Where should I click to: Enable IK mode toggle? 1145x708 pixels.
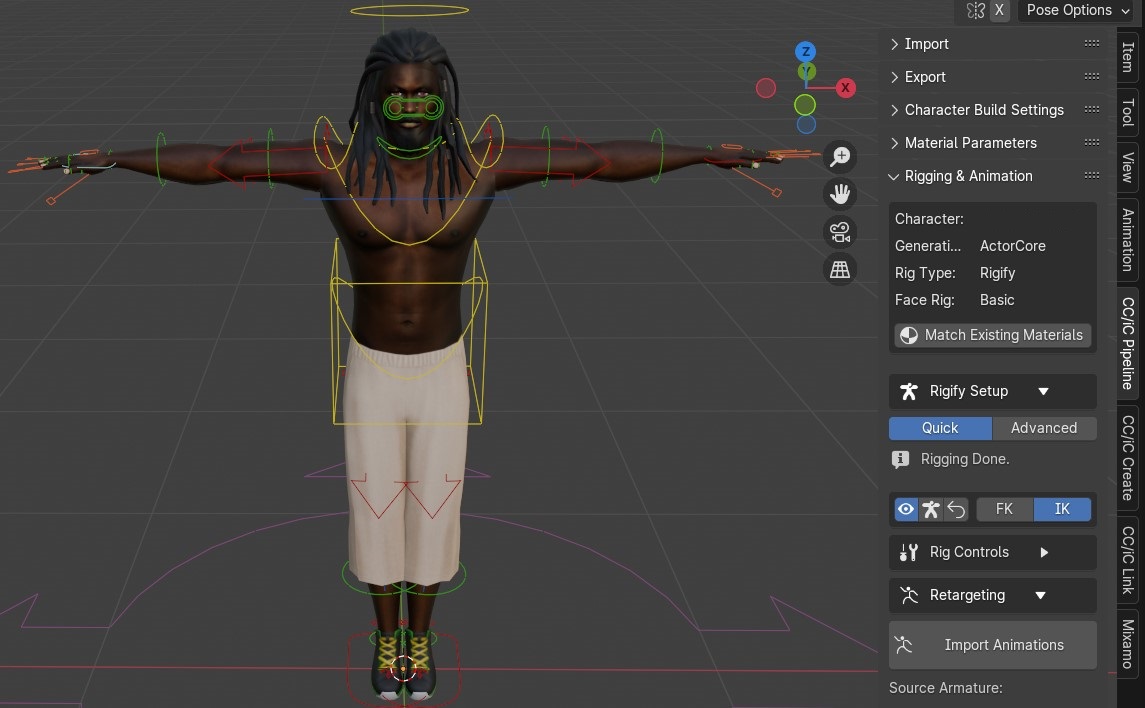1062,509
